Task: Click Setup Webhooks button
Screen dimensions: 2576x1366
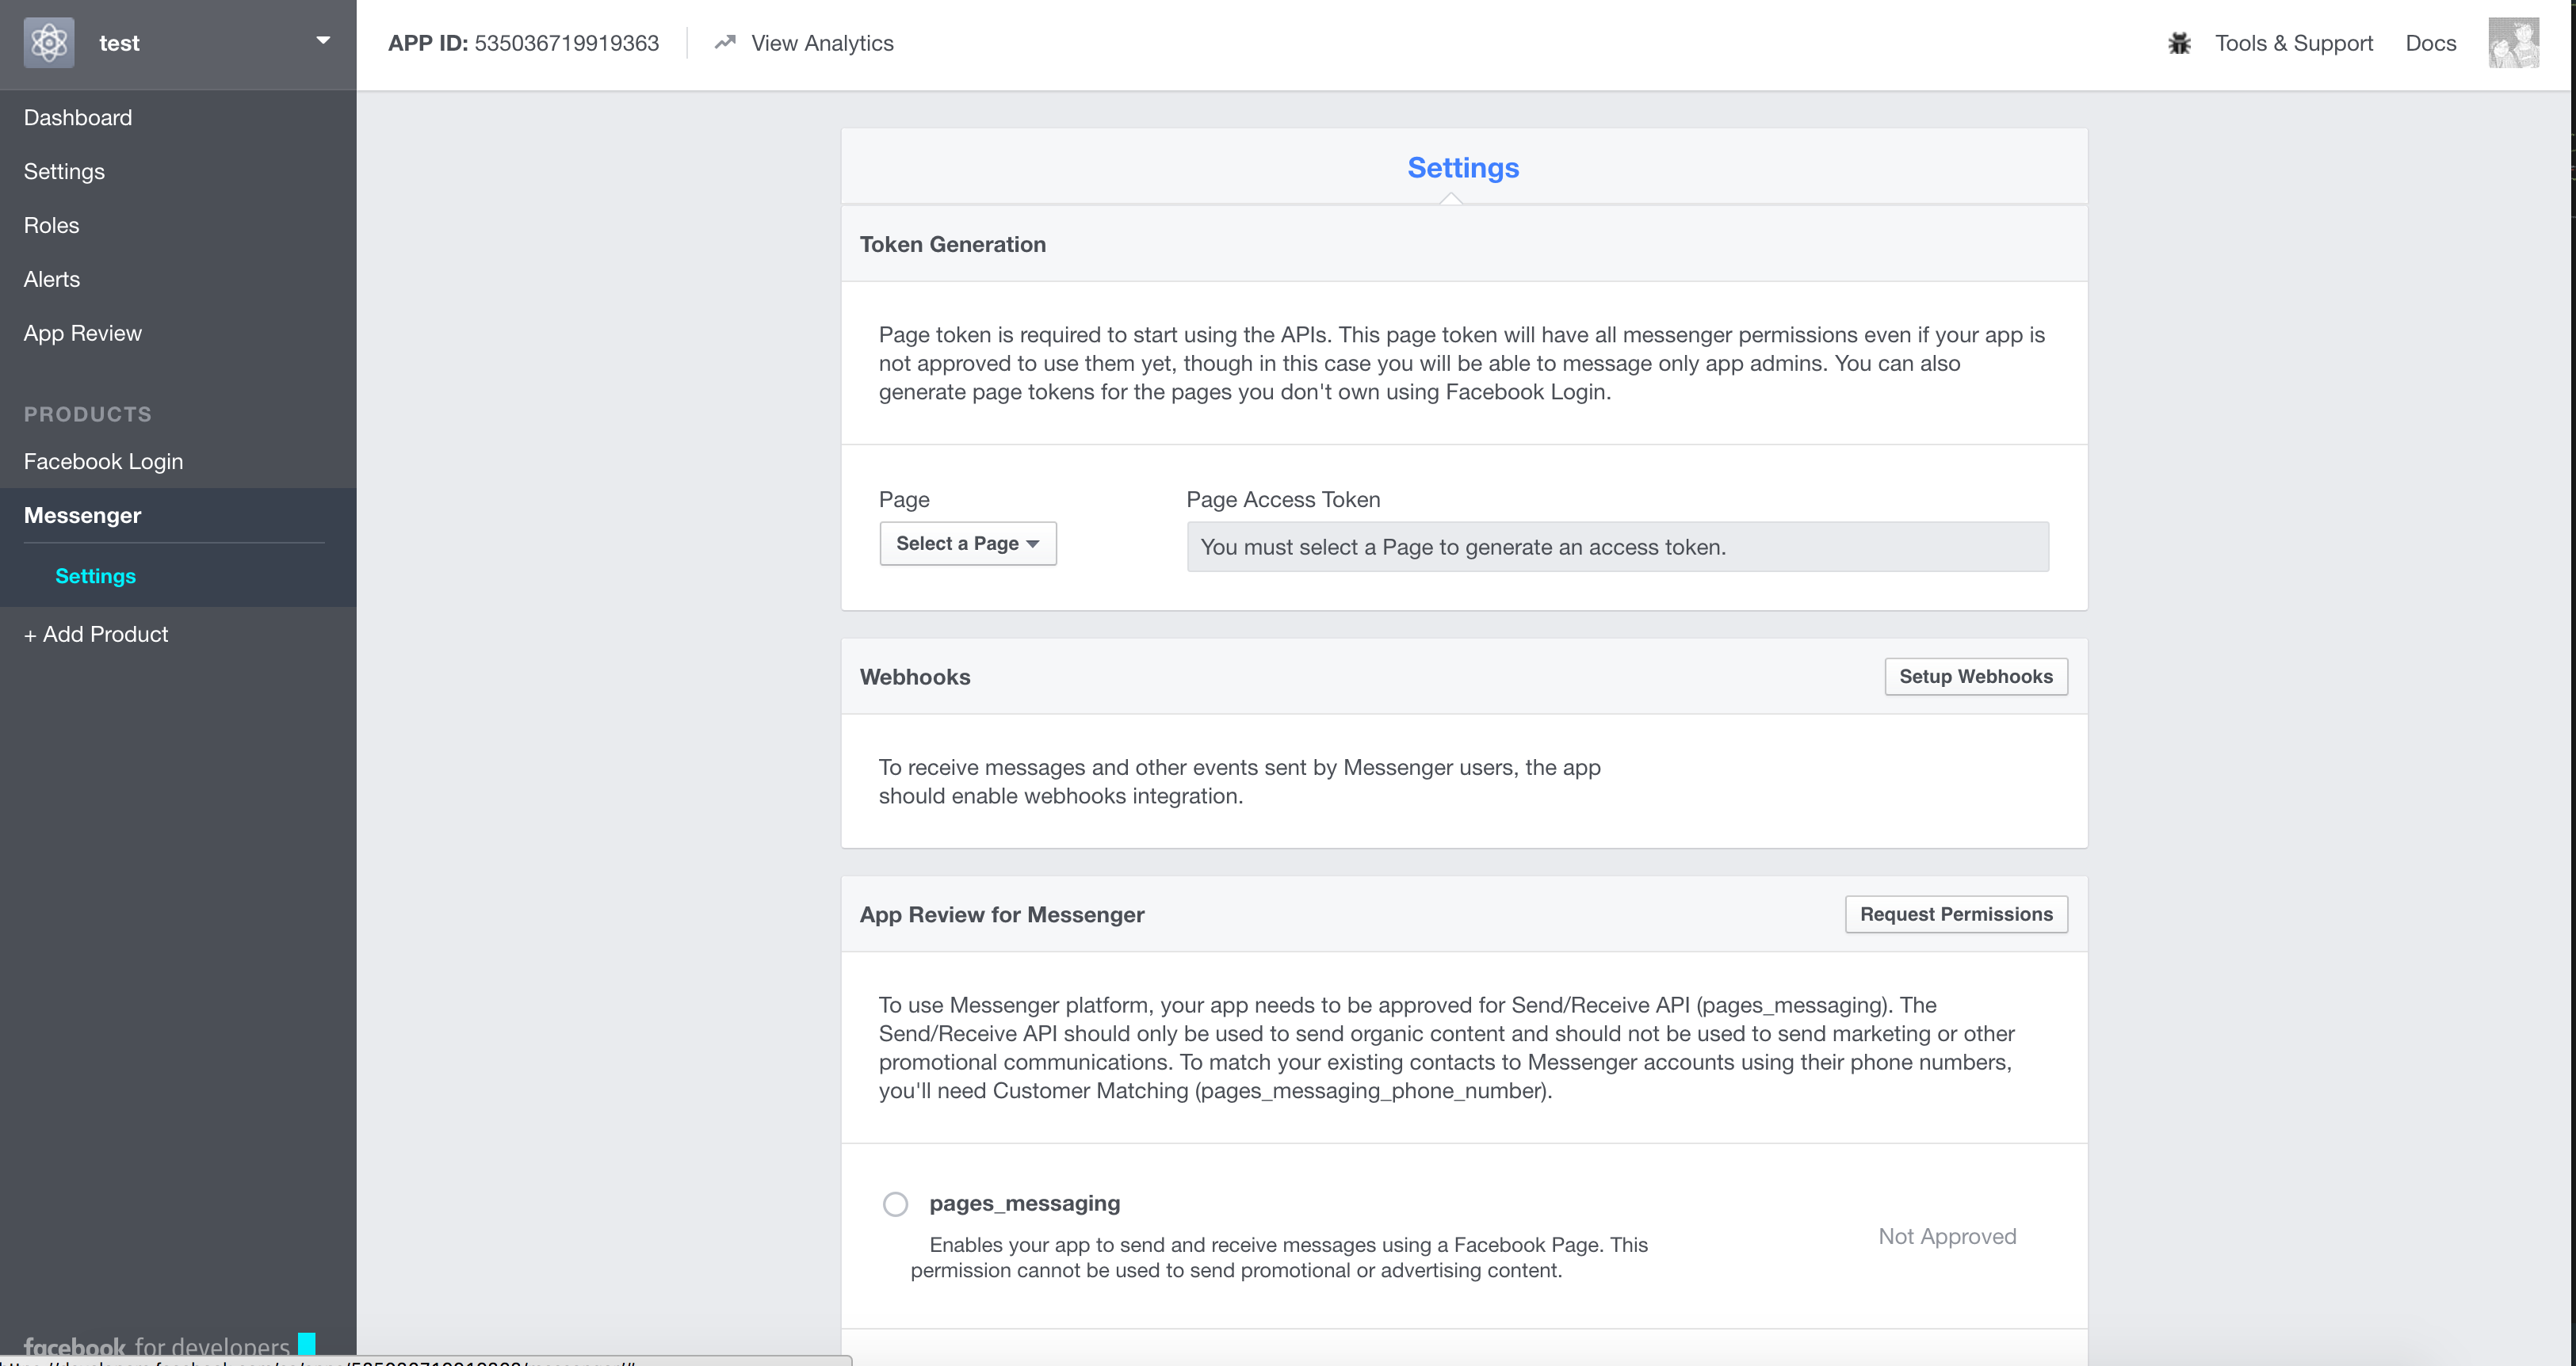Action: coord(1976,676)
